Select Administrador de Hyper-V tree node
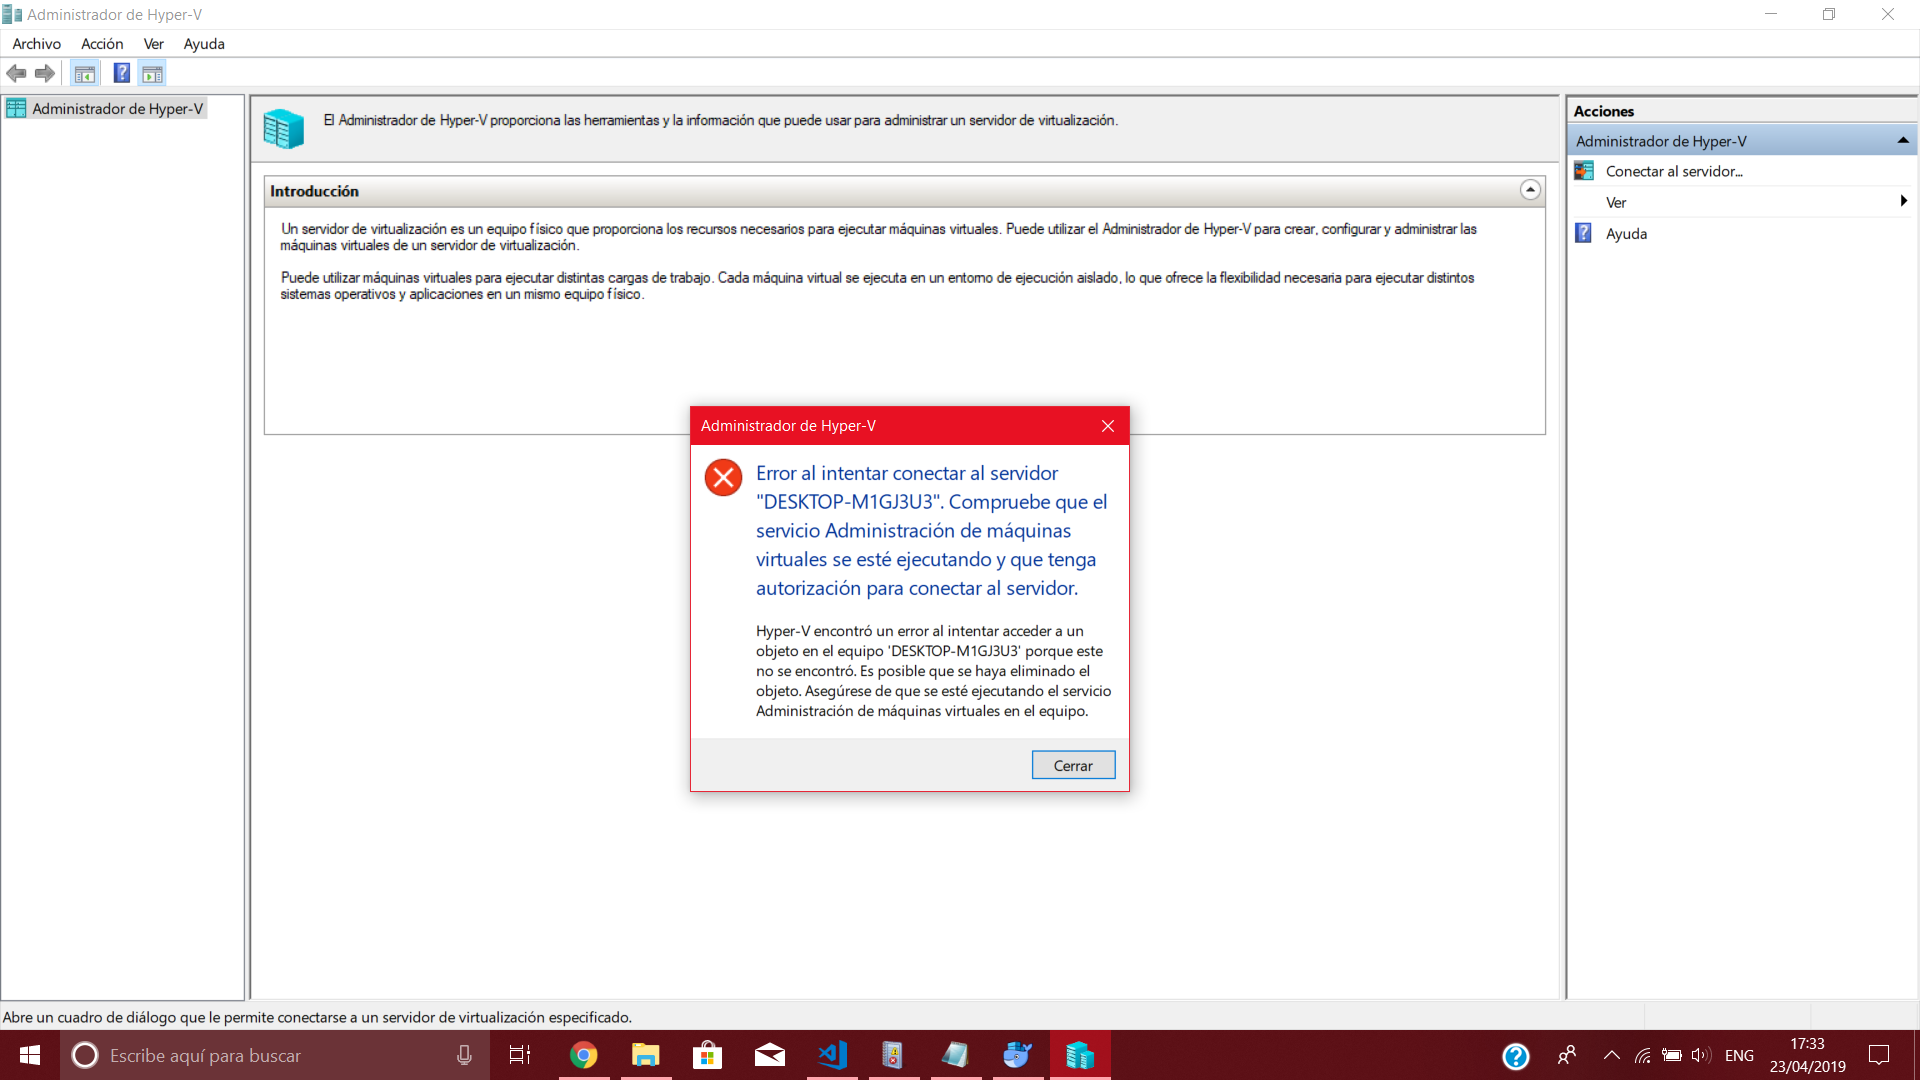This screenshot has width=1920, height=1080. (117, 109)
